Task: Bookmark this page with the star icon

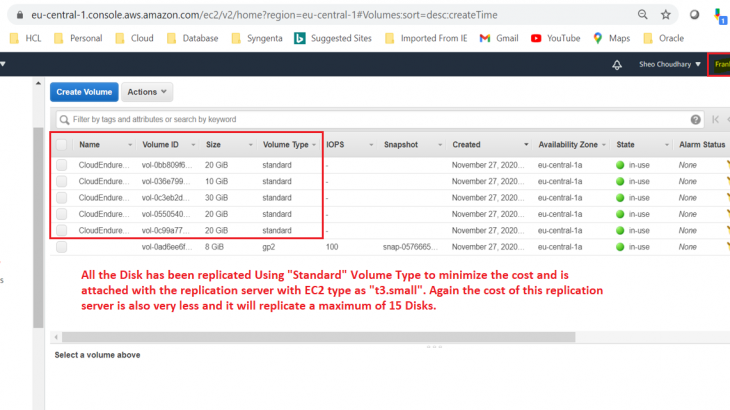Action: (x=667, y=15)
